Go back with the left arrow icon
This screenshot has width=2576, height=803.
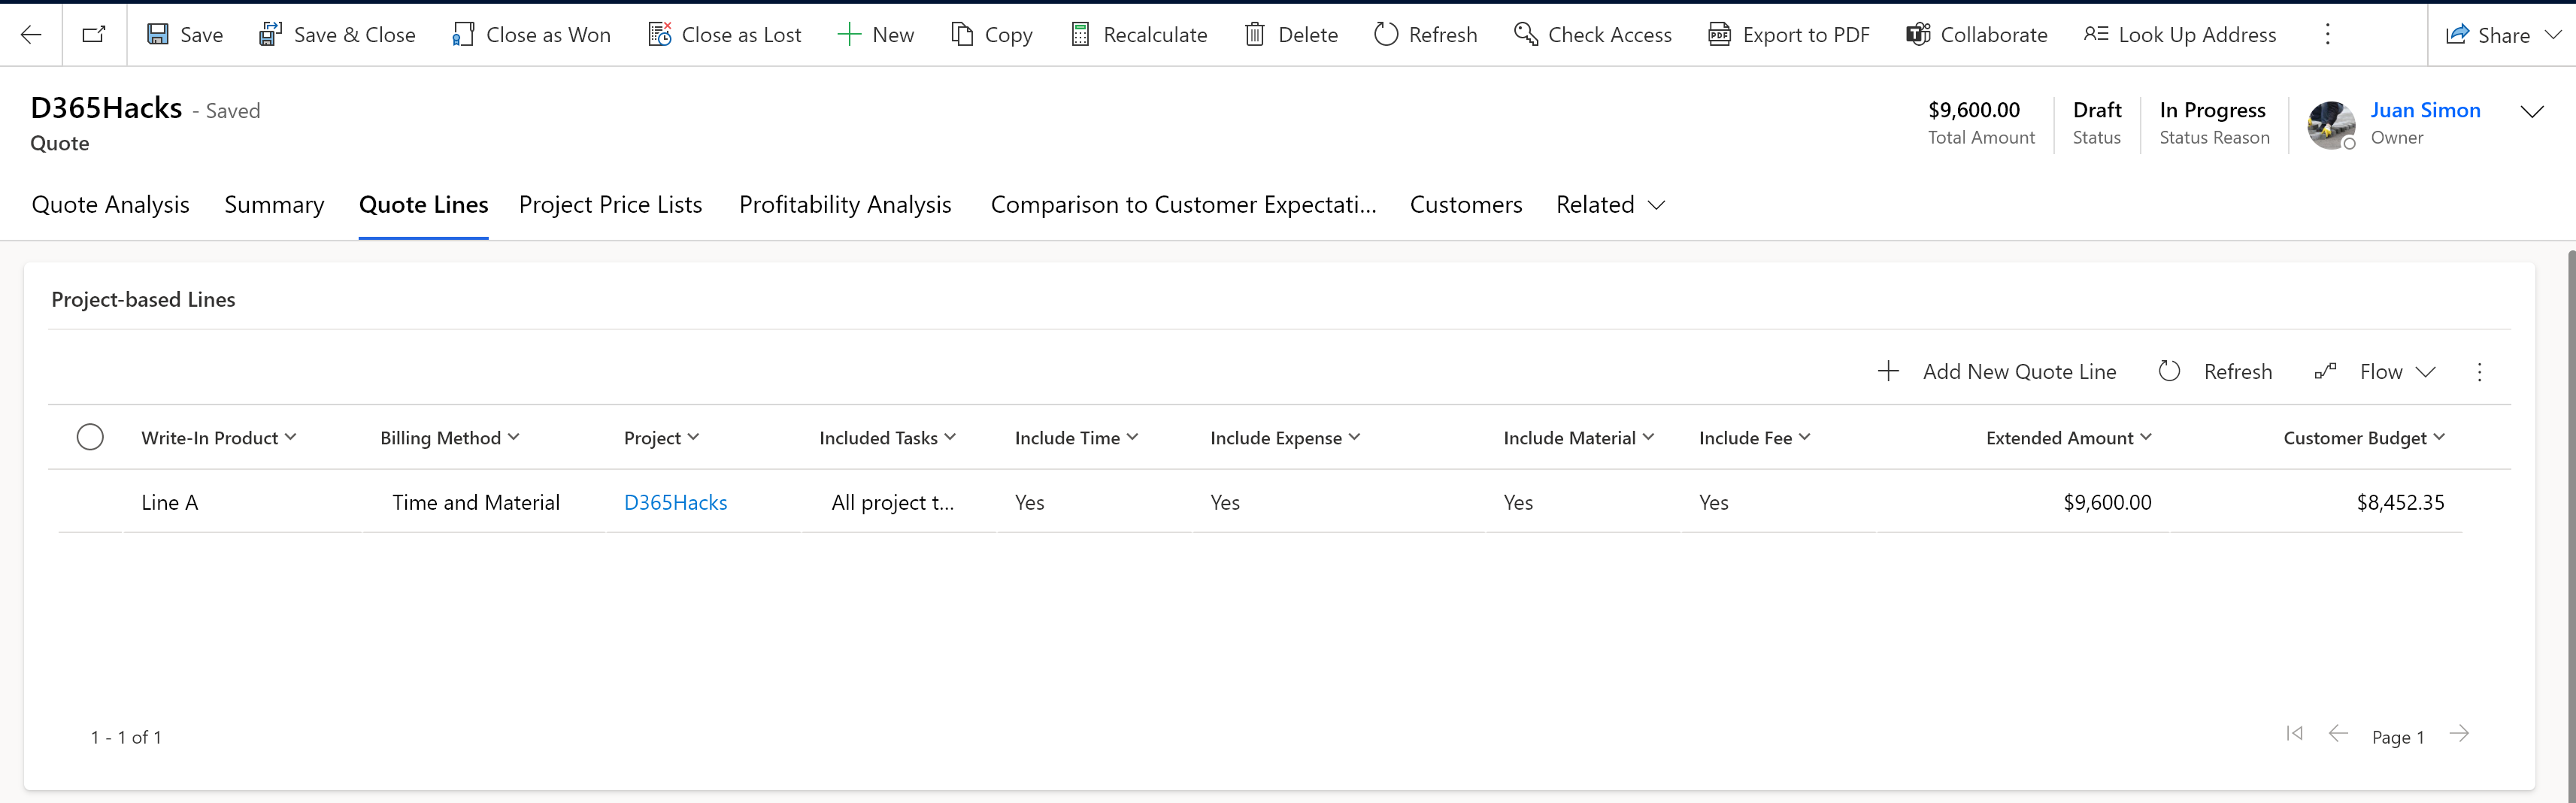pyautogui.click(x=31, y=35)
